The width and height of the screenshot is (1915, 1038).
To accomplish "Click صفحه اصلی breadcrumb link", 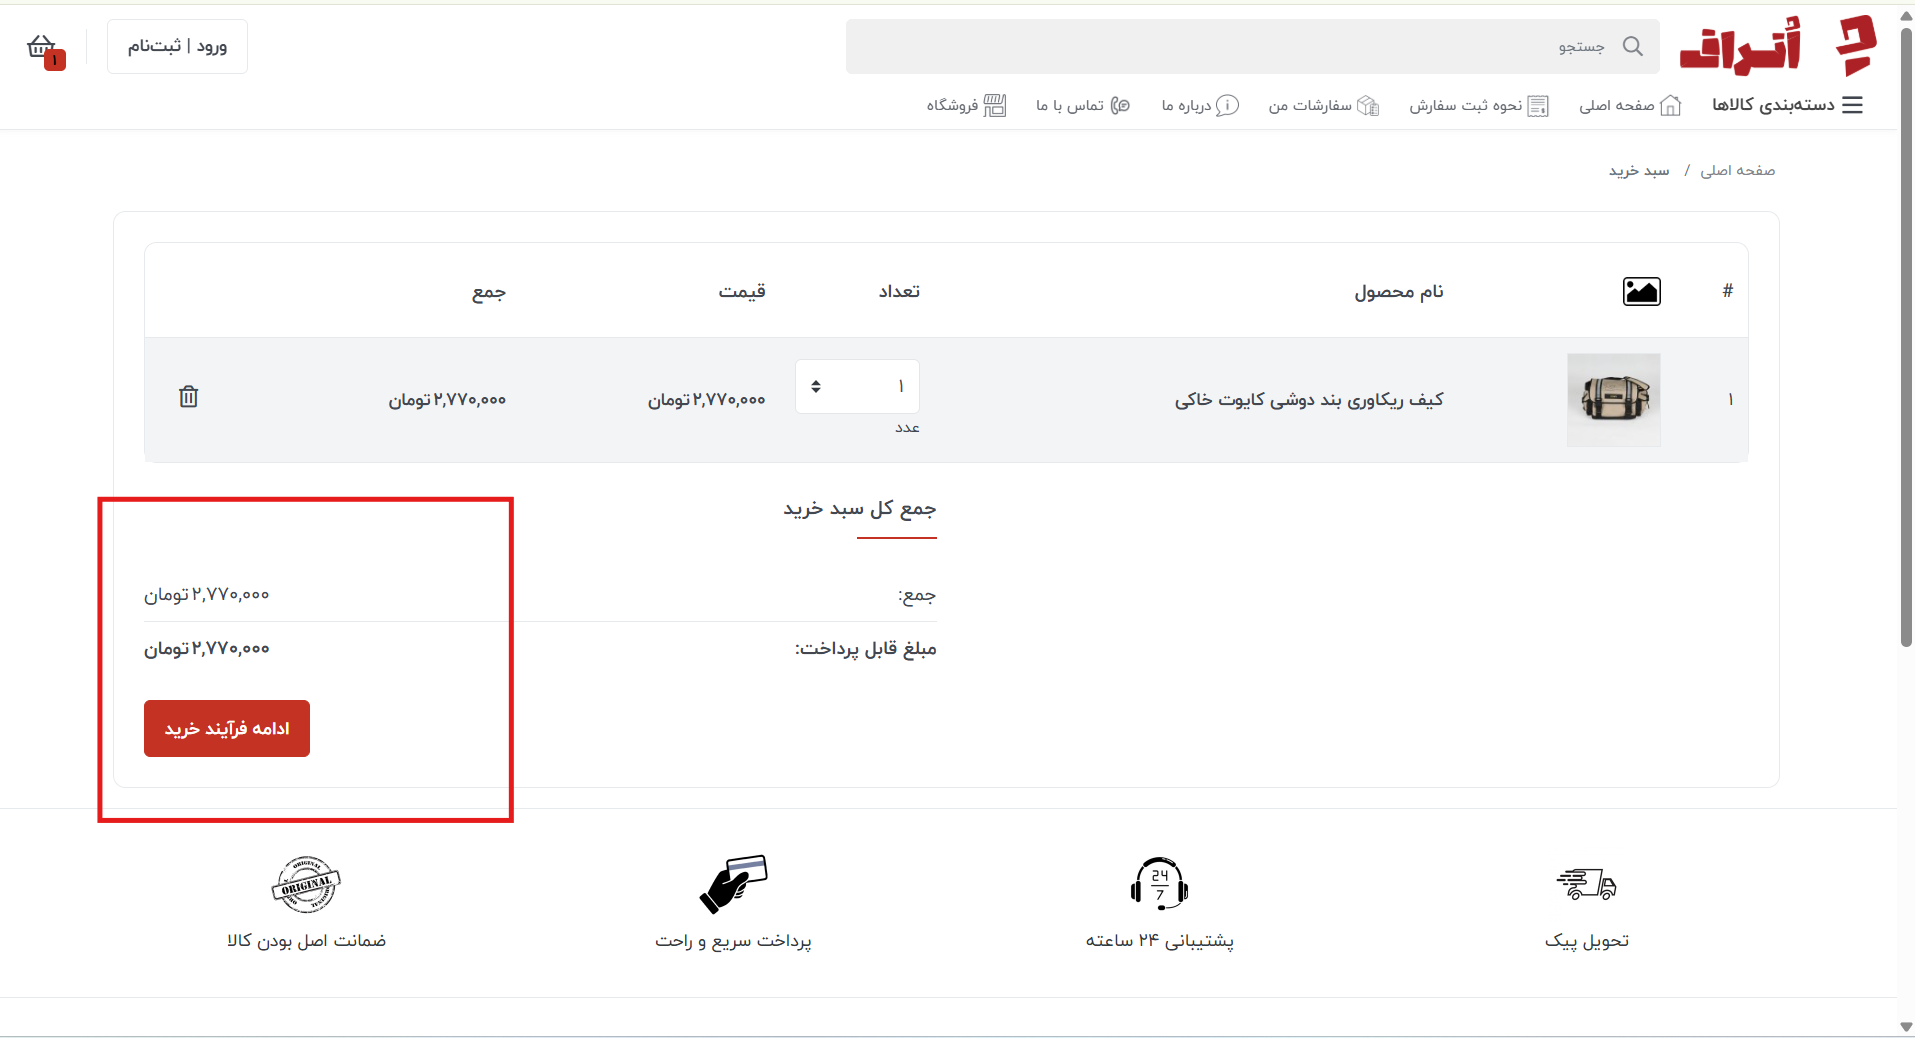I will 1738,171.
